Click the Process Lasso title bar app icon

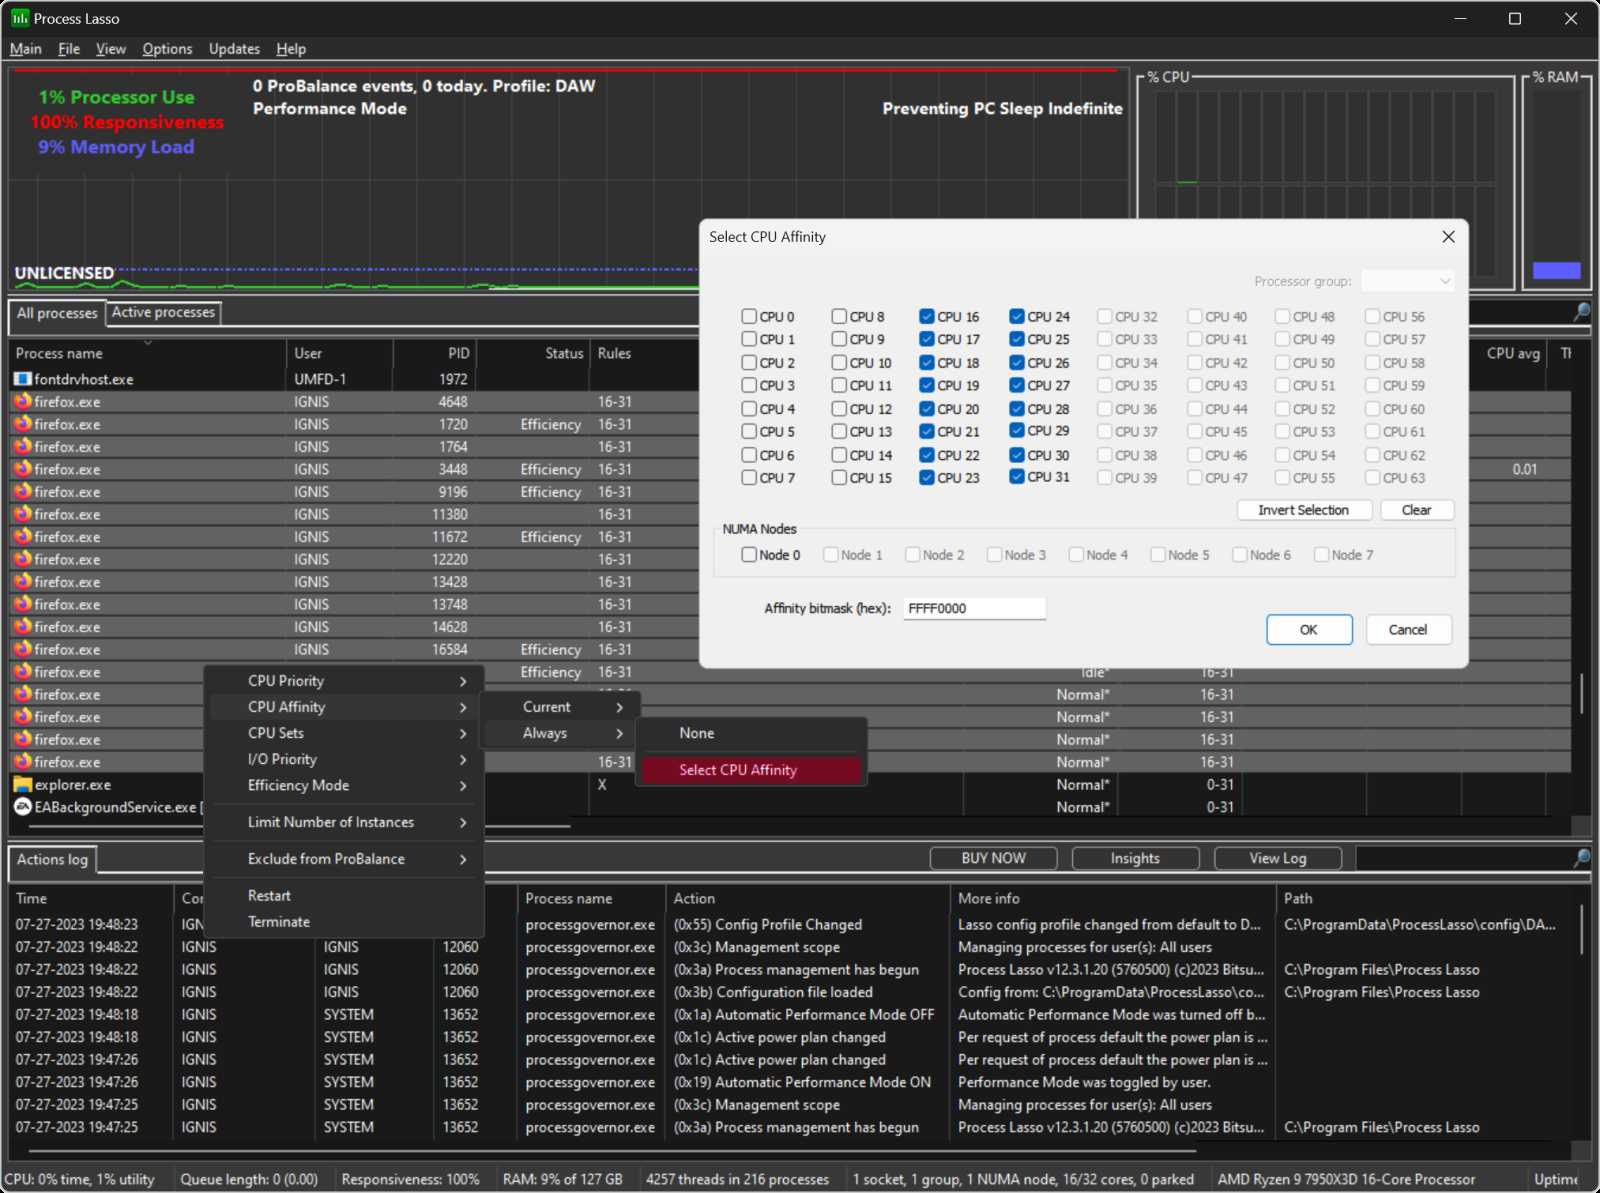(x=20, y=18)
